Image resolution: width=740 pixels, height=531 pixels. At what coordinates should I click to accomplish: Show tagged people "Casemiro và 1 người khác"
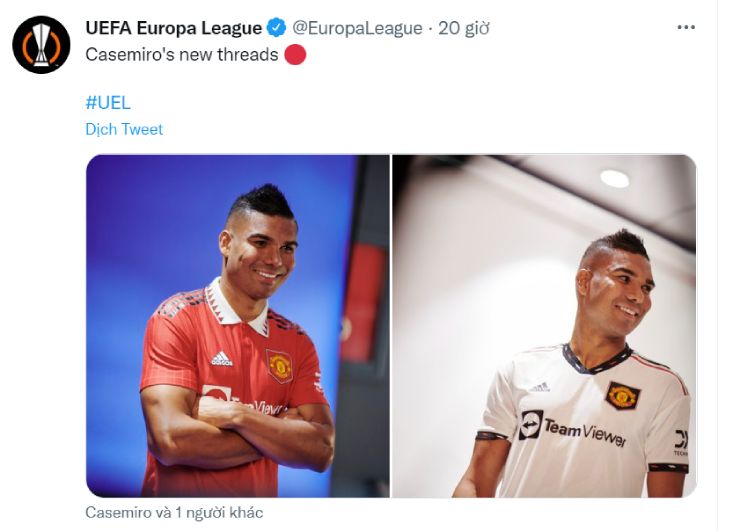(174, 513)
